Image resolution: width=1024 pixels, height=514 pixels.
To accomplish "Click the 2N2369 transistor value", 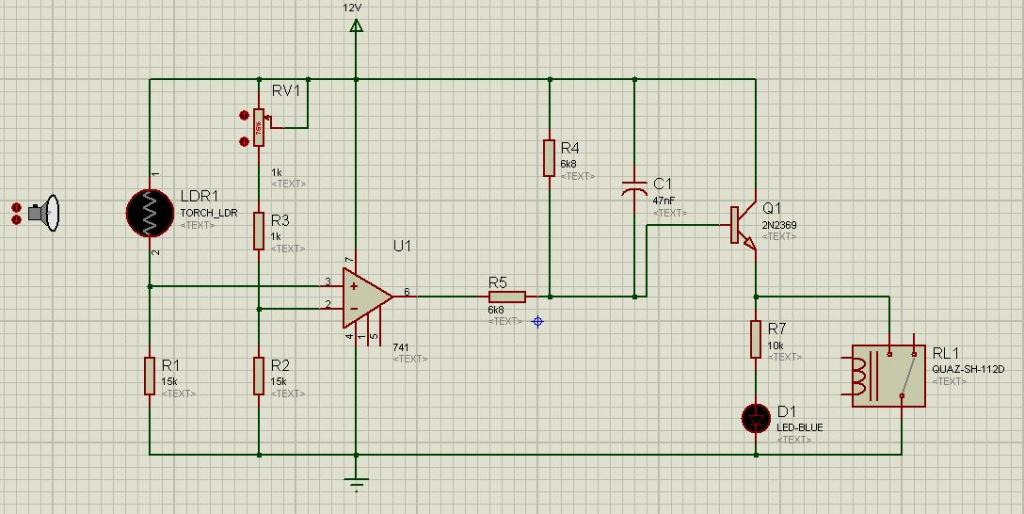I will (779, 225).
